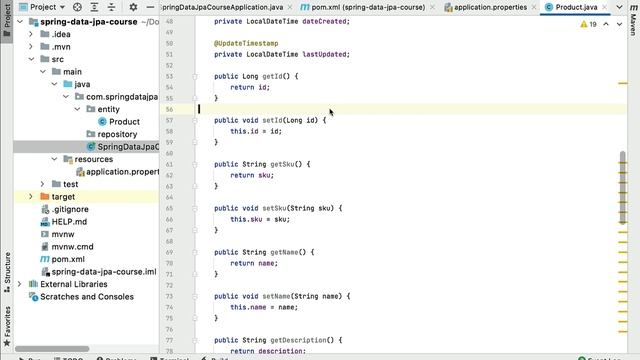The image size is (640, 360).
Task: Open application.properties in the project tree
Action: (118, 172)
